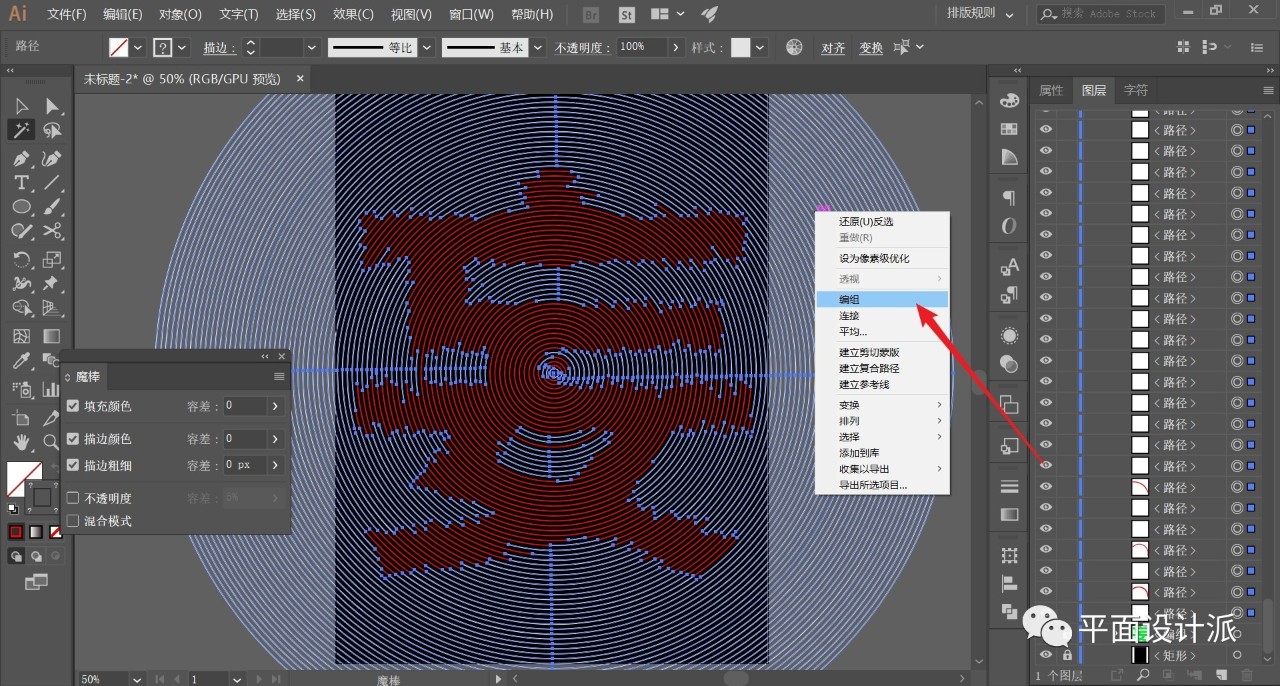Select the Line Segment tool
Image resolution: width=1280 pixels, height=686 pixels.
[52, 183]
